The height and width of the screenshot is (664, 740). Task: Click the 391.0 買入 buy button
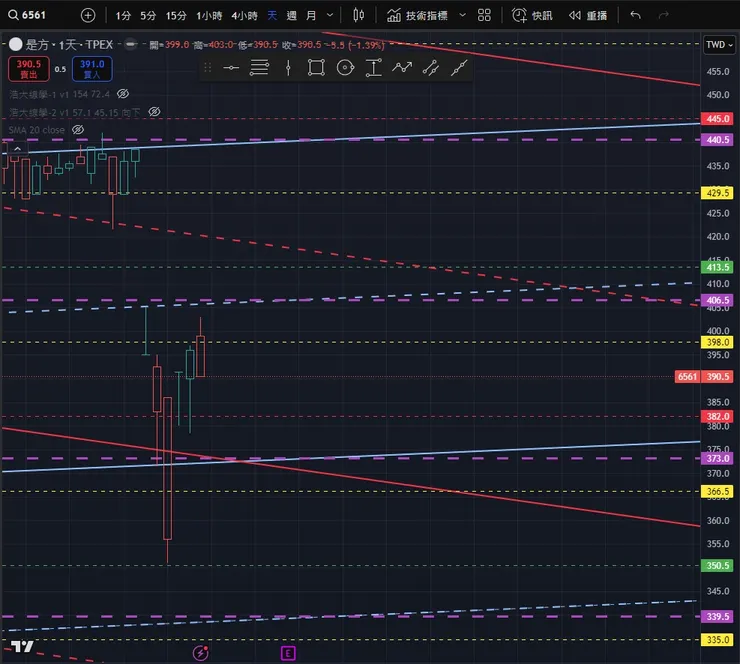point(92,69)
